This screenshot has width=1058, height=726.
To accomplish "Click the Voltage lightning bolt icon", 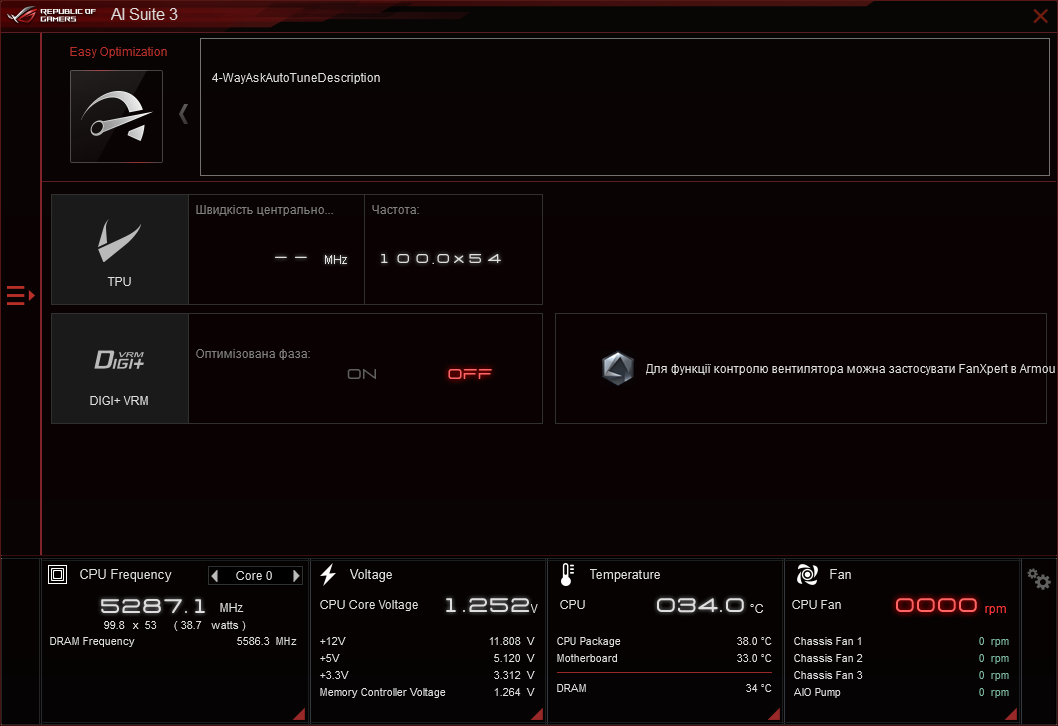I will pos(328,574).
